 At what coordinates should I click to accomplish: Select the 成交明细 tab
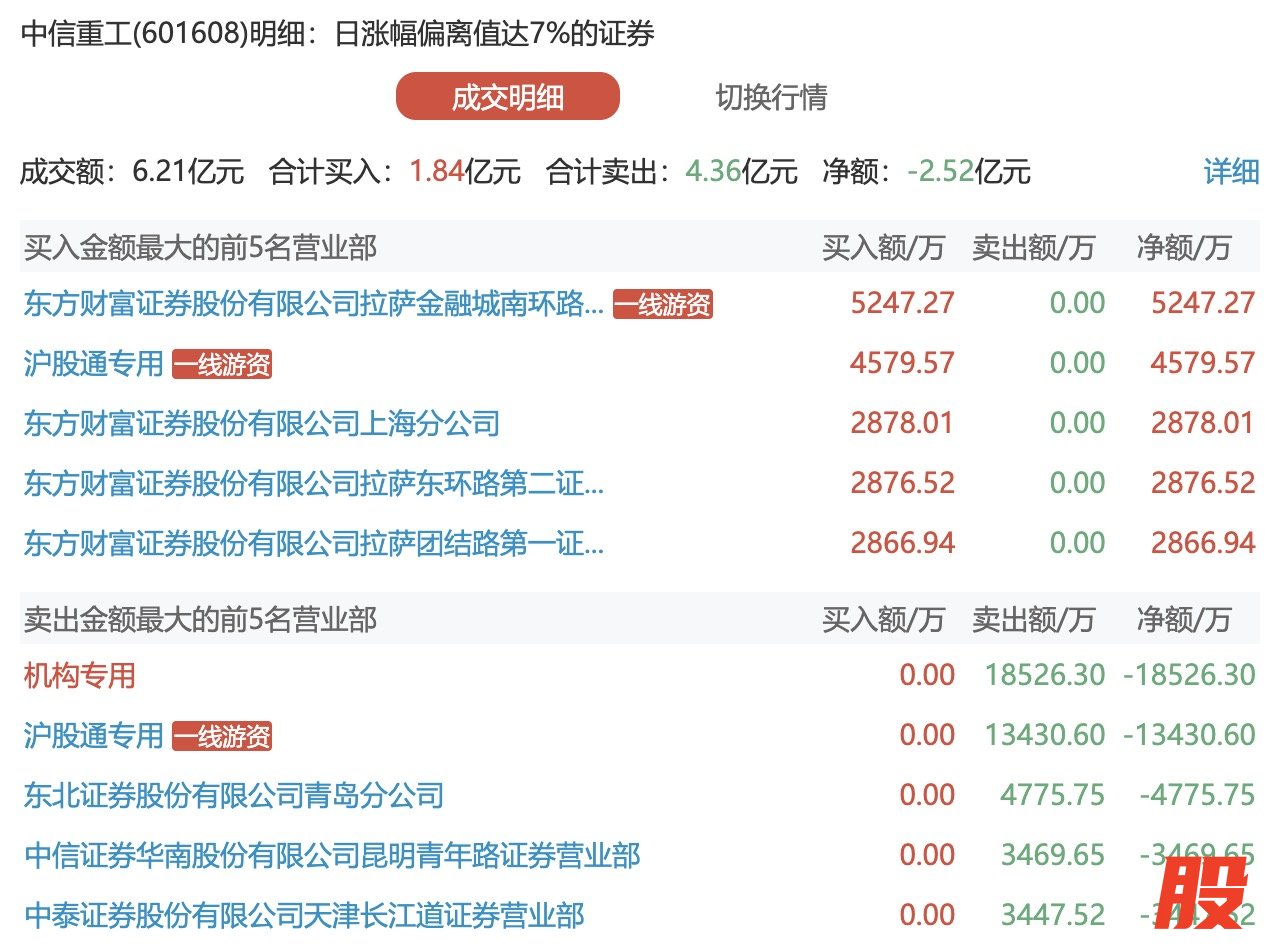point(507,97)
